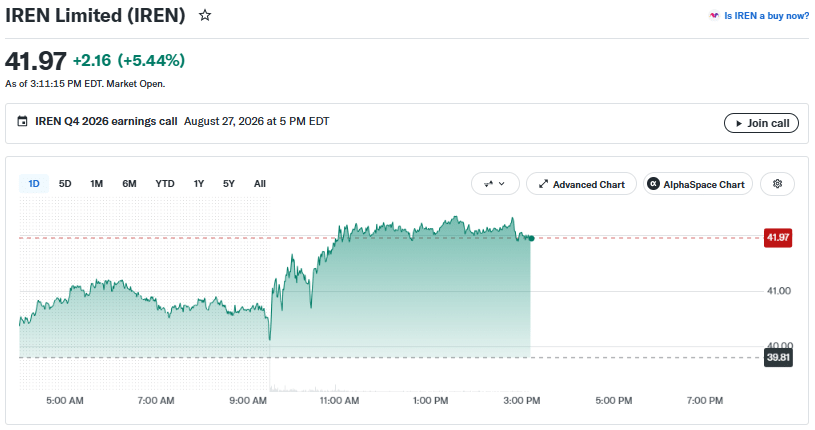Image resolution: width=815 pixels, height=430 pixels.
Task: Click the 41.97 main price quote
Action: pyautogui.click(x=35, y=61)
